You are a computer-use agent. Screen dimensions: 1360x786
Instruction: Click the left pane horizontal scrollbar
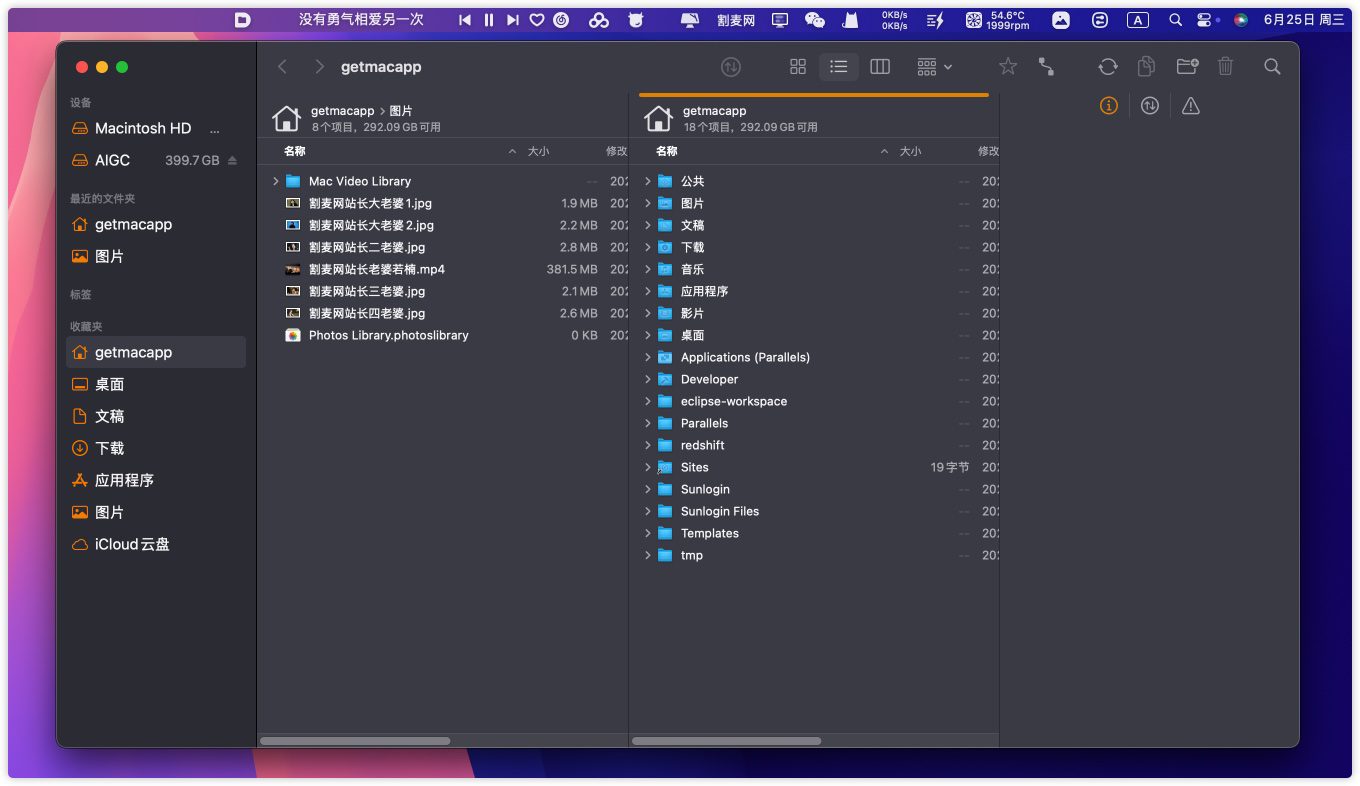355,741
